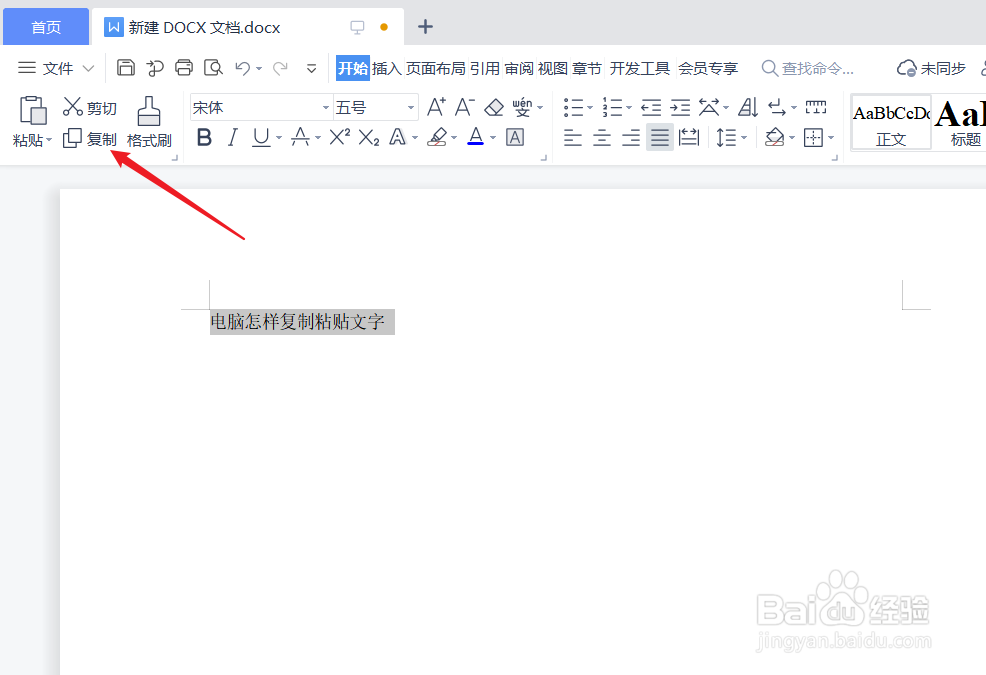Image resolution: width=986 pixels, height=675 pixels.
Task: Toggle strikethrough text formatting
Action: (300, 137)
